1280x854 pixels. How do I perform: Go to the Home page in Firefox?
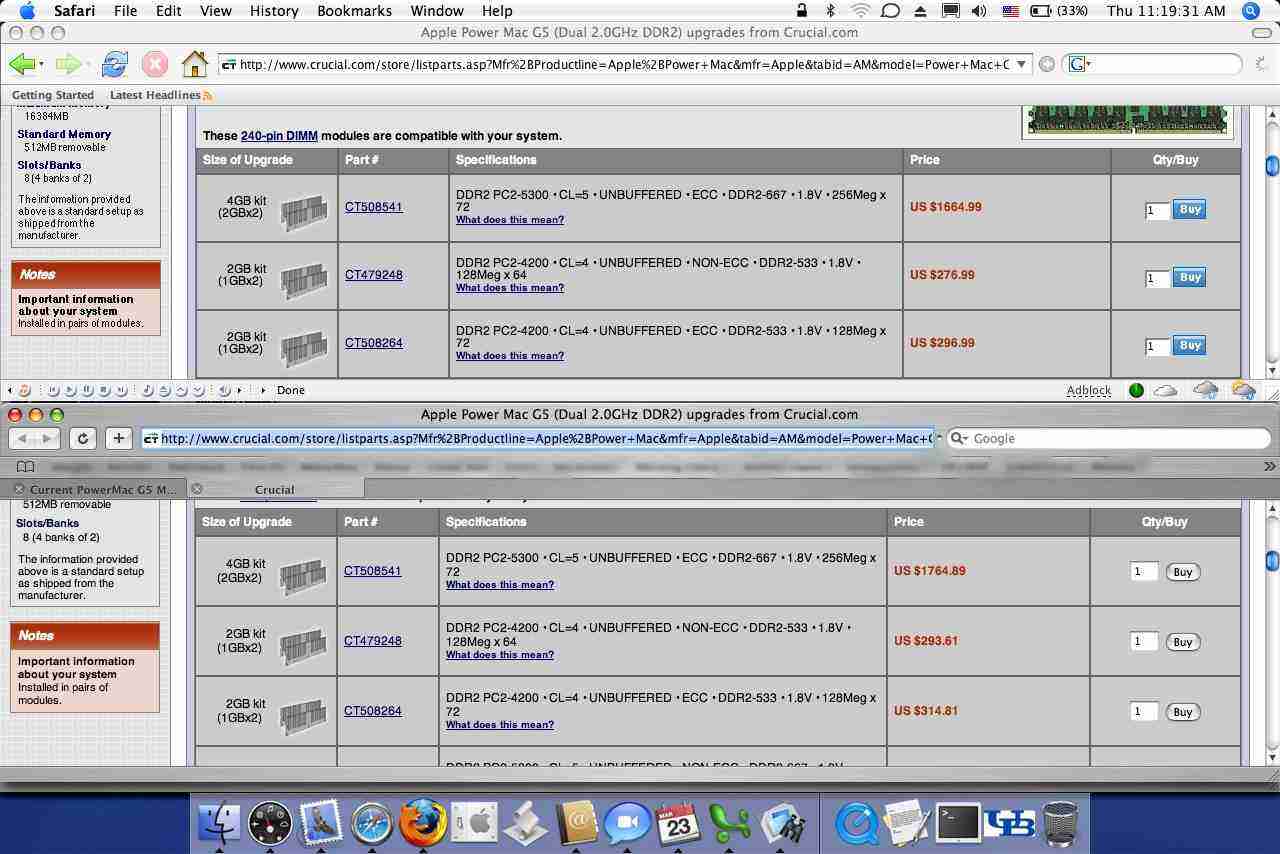[195, 64]
